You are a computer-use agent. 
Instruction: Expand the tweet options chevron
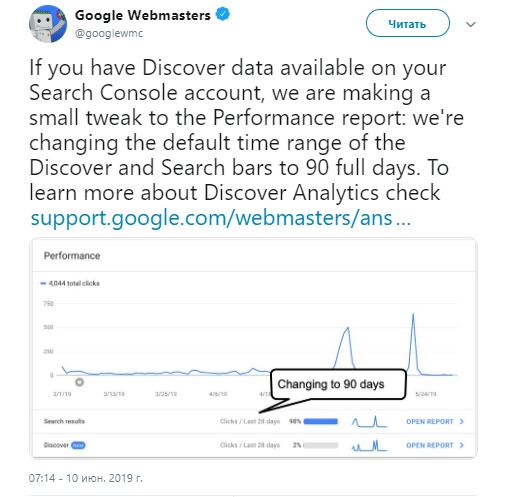470,24
